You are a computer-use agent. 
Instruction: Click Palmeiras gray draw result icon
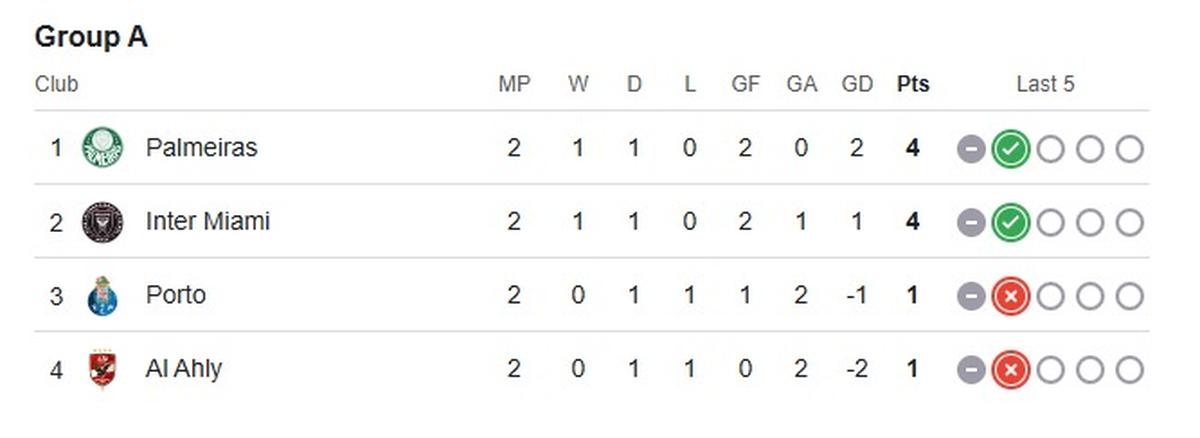pos(971,150)
